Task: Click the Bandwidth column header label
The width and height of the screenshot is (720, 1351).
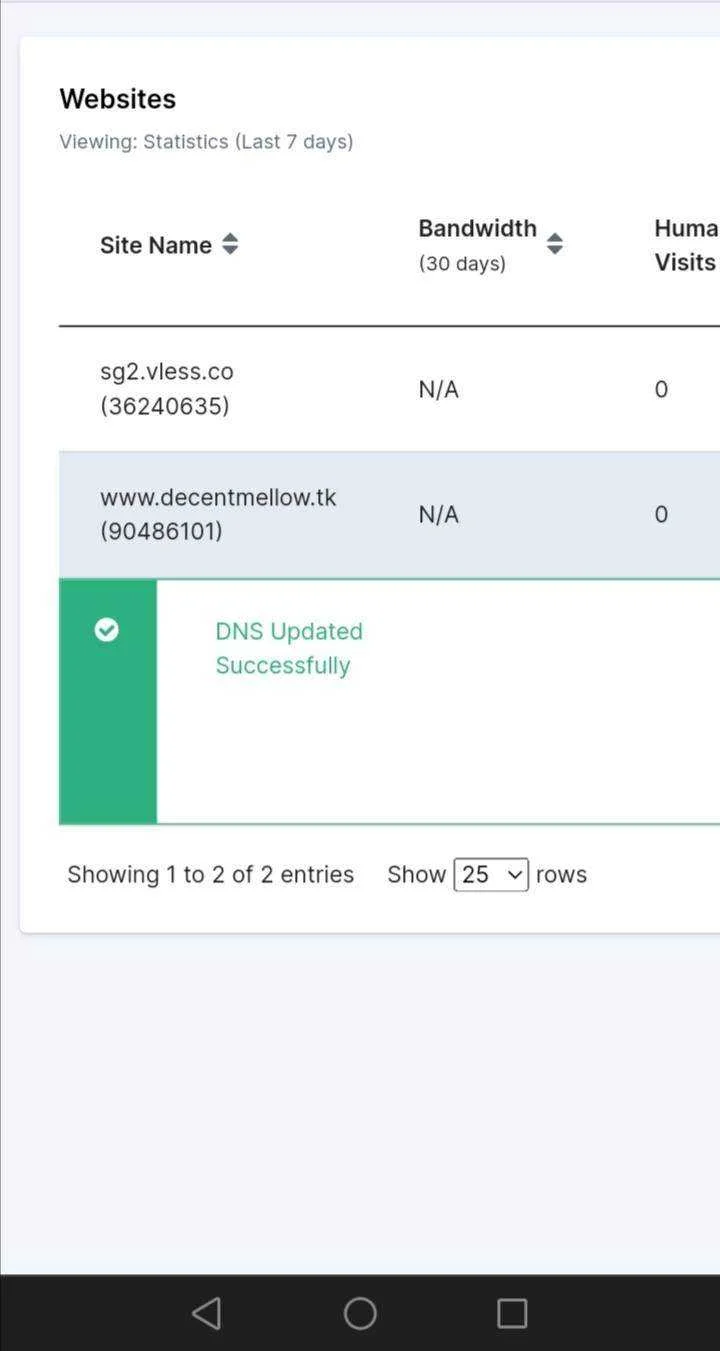Action: (478, 228)
